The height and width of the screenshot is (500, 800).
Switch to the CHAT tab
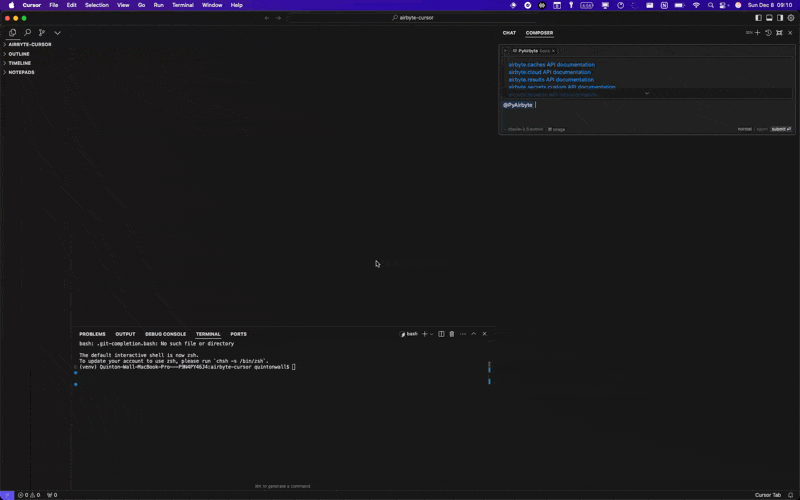pyautogui.click(x=509, y=33)
